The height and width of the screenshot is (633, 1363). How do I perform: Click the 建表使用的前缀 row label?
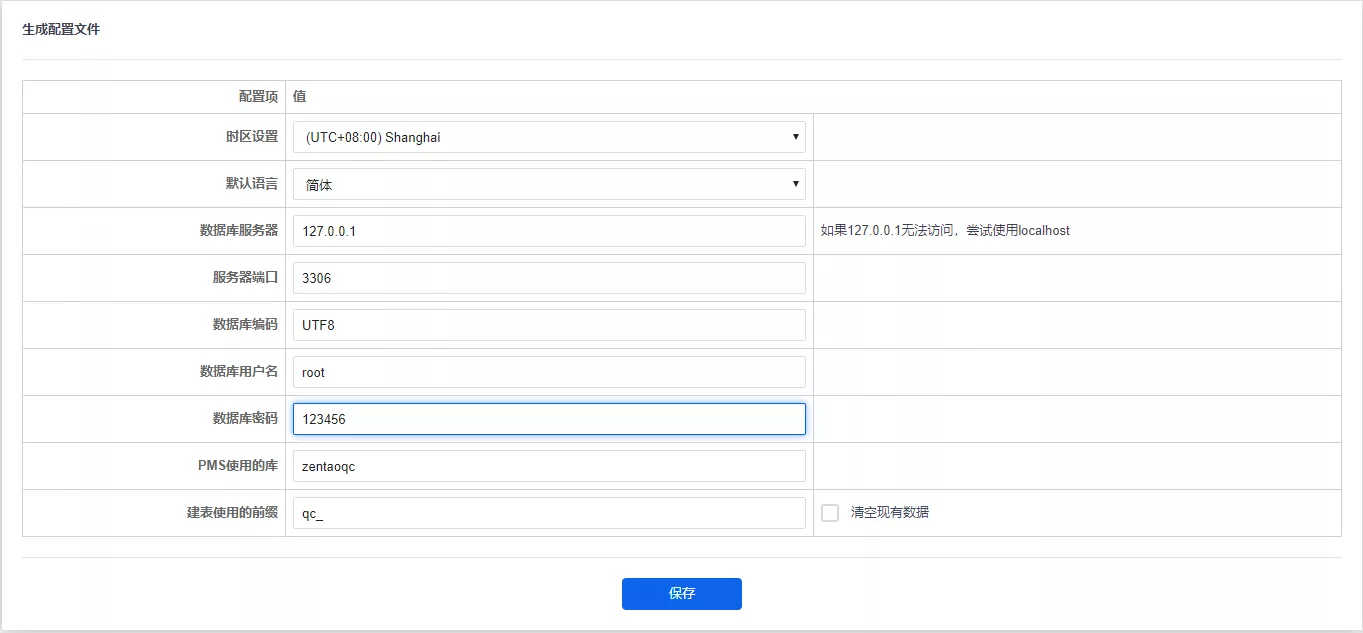point(232,513)
